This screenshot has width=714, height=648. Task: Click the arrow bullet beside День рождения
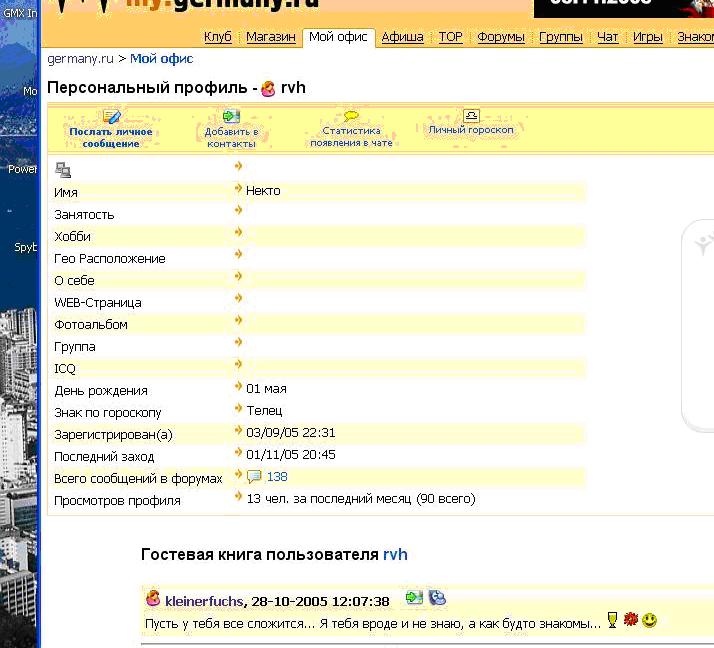(x=238, y=386)
